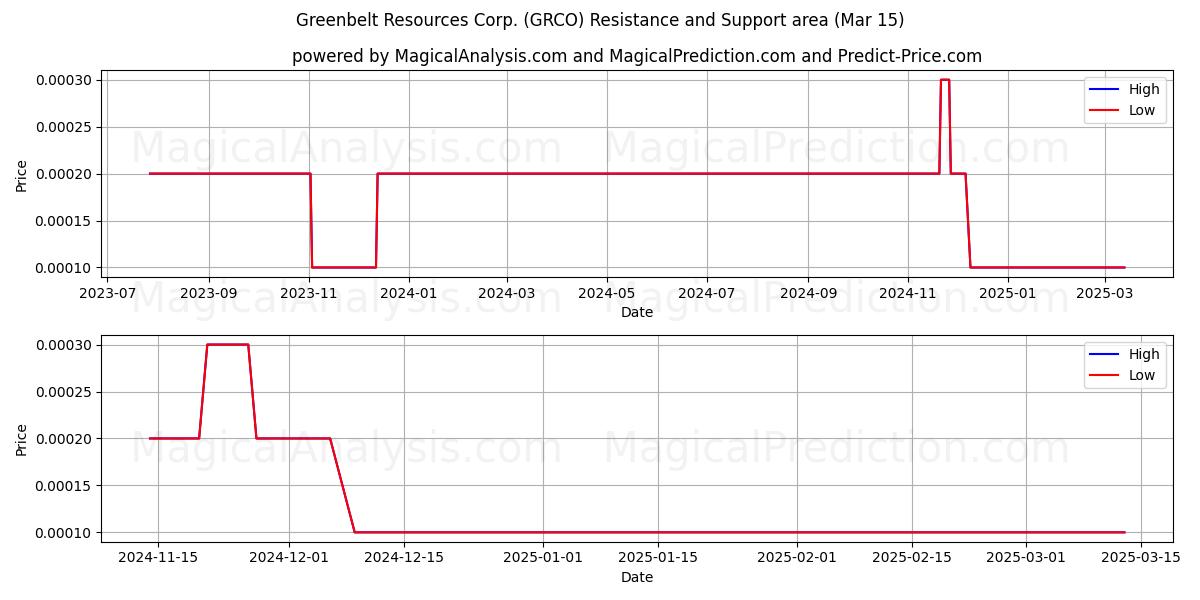
Task: Click the 0.00030 plateau peak in bottom chart
Action: pos(227,345)
